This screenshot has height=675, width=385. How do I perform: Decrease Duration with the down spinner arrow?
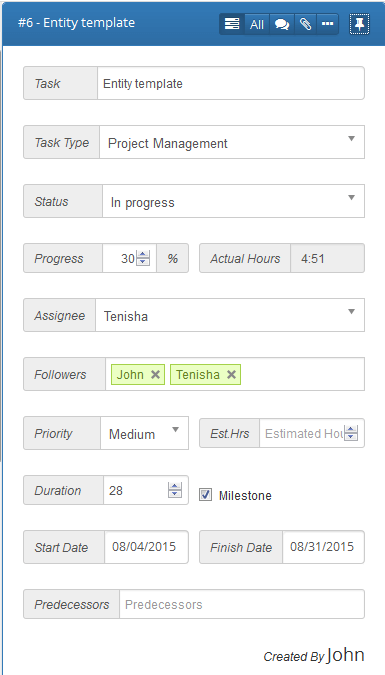coord(175,494)
